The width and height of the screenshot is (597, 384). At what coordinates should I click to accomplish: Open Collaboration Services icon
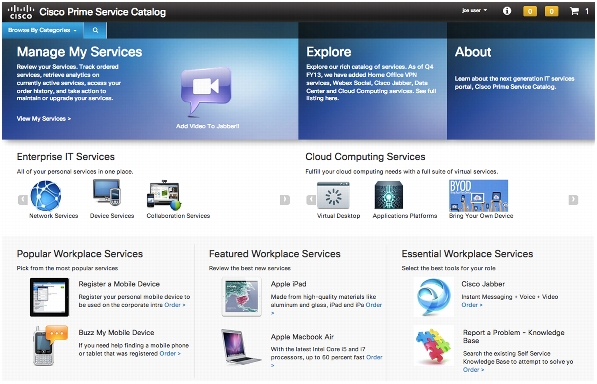(164, 194)
